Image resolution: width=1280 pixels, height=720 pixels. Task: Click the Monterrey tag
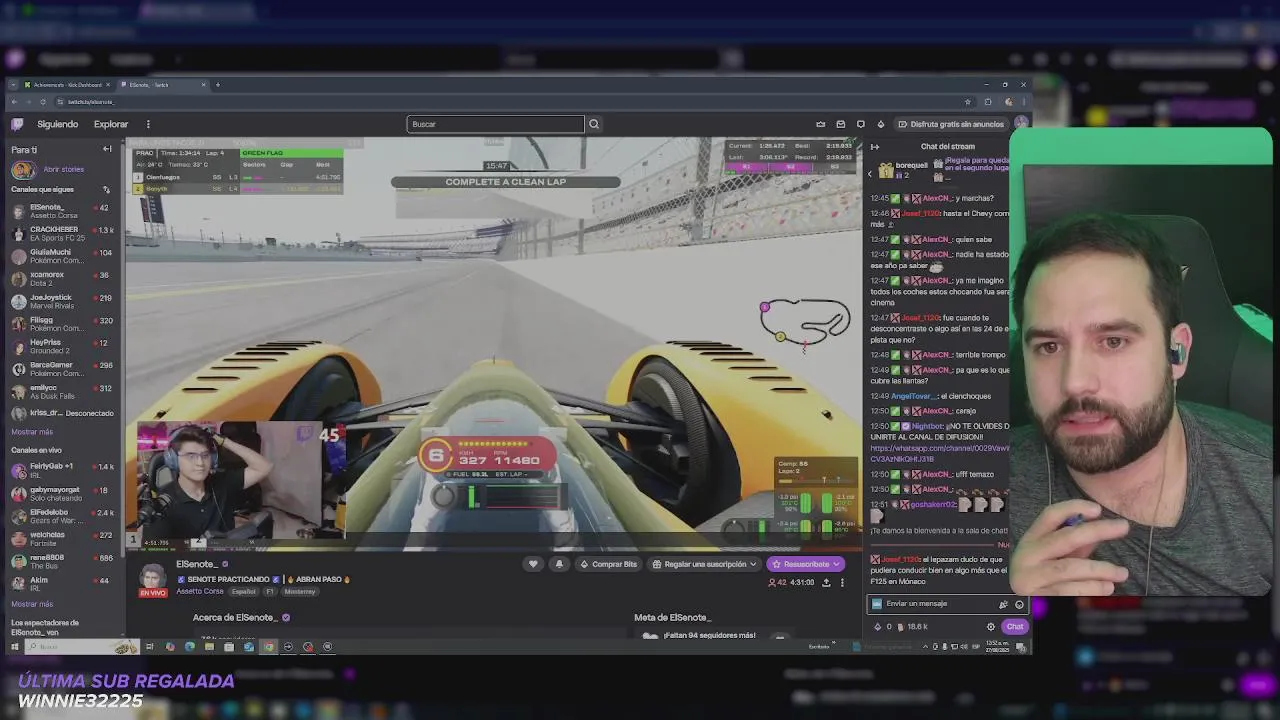pyautogui.click(x=300, y=591)
